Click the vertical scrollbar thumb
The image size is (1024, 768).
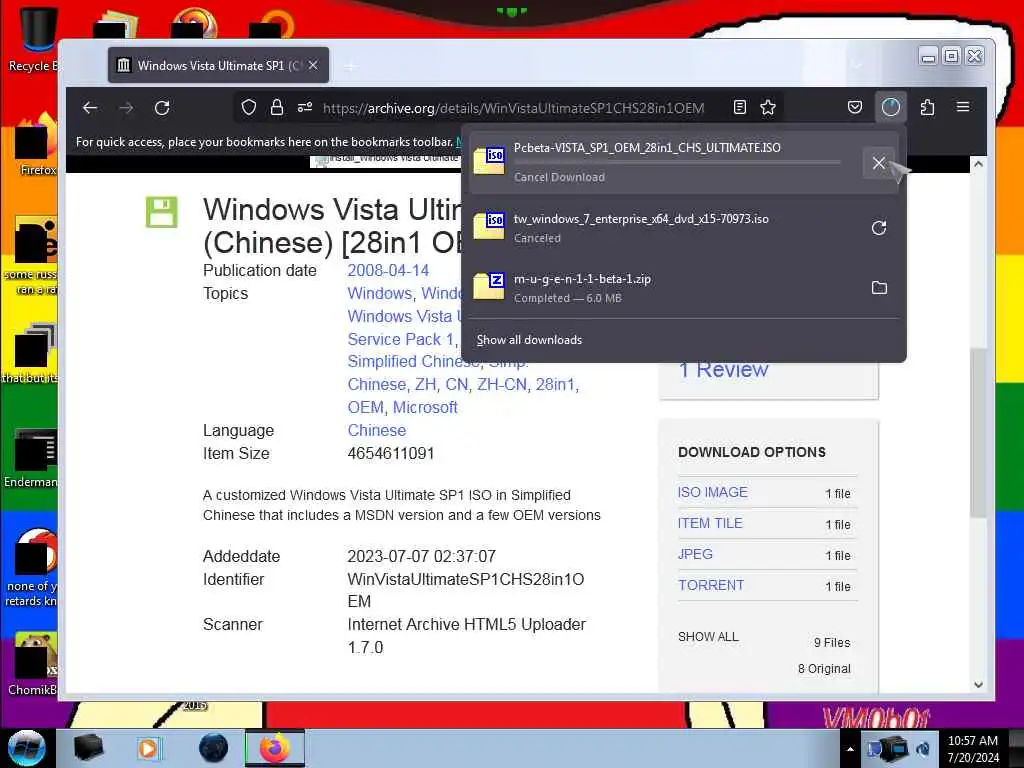coord(978,433)
